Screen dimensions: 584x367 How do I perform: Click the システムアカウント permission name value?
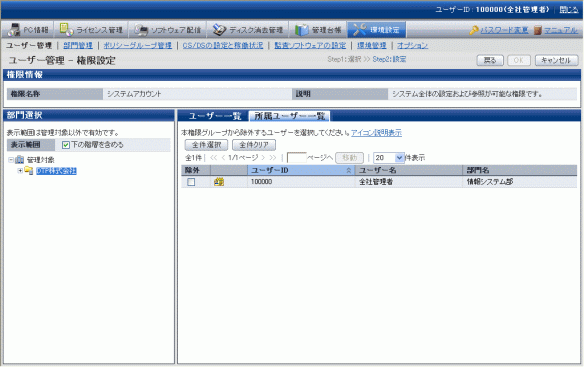[x=134, y=94]
